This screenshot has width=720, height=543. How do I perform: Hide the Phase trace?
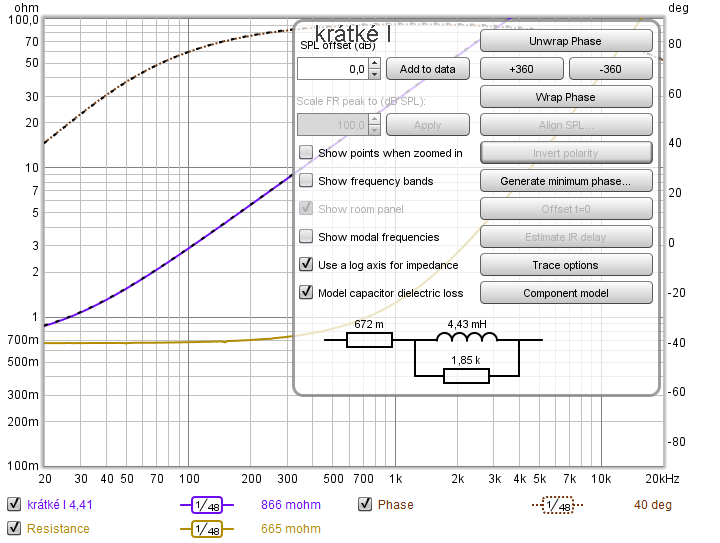tap(365, 504)
